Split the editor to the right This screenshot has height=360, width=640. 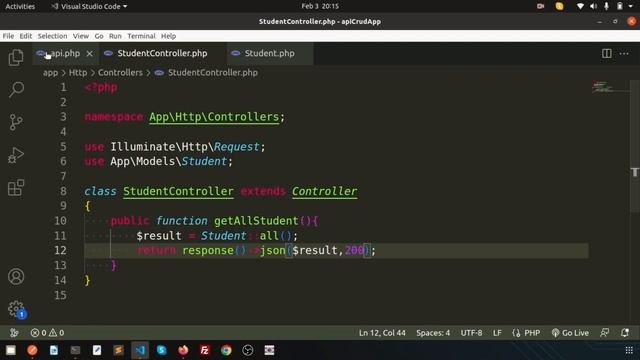tap(607, 53)
